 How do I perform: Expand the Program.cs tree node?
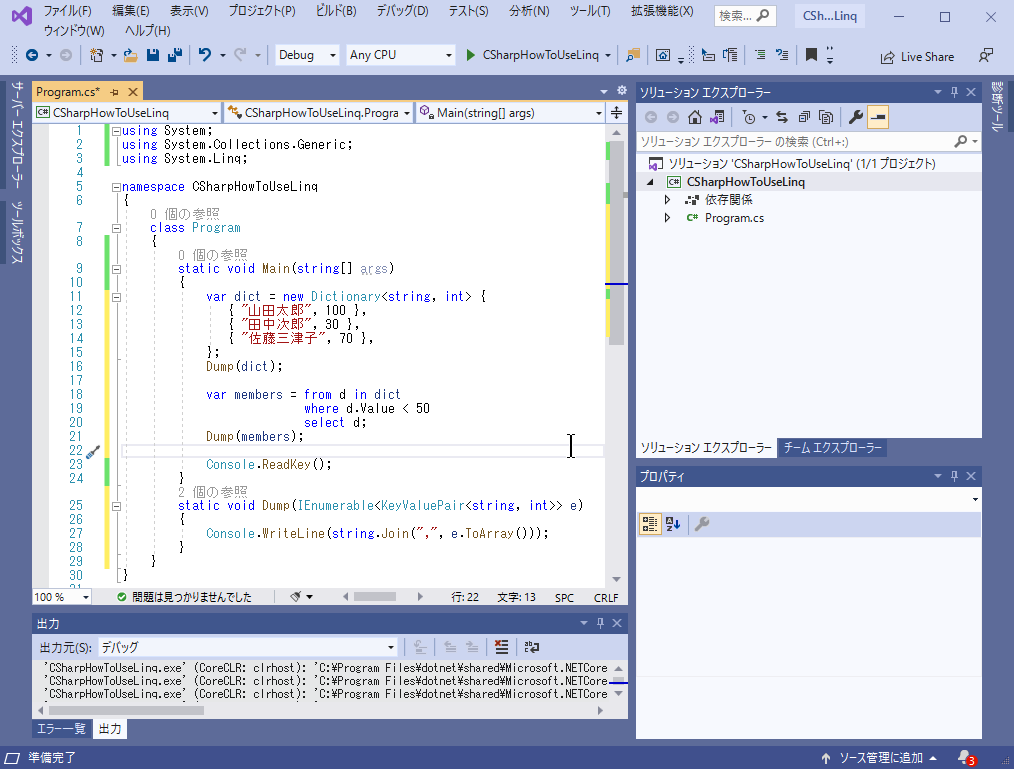(x=667, y=218)
